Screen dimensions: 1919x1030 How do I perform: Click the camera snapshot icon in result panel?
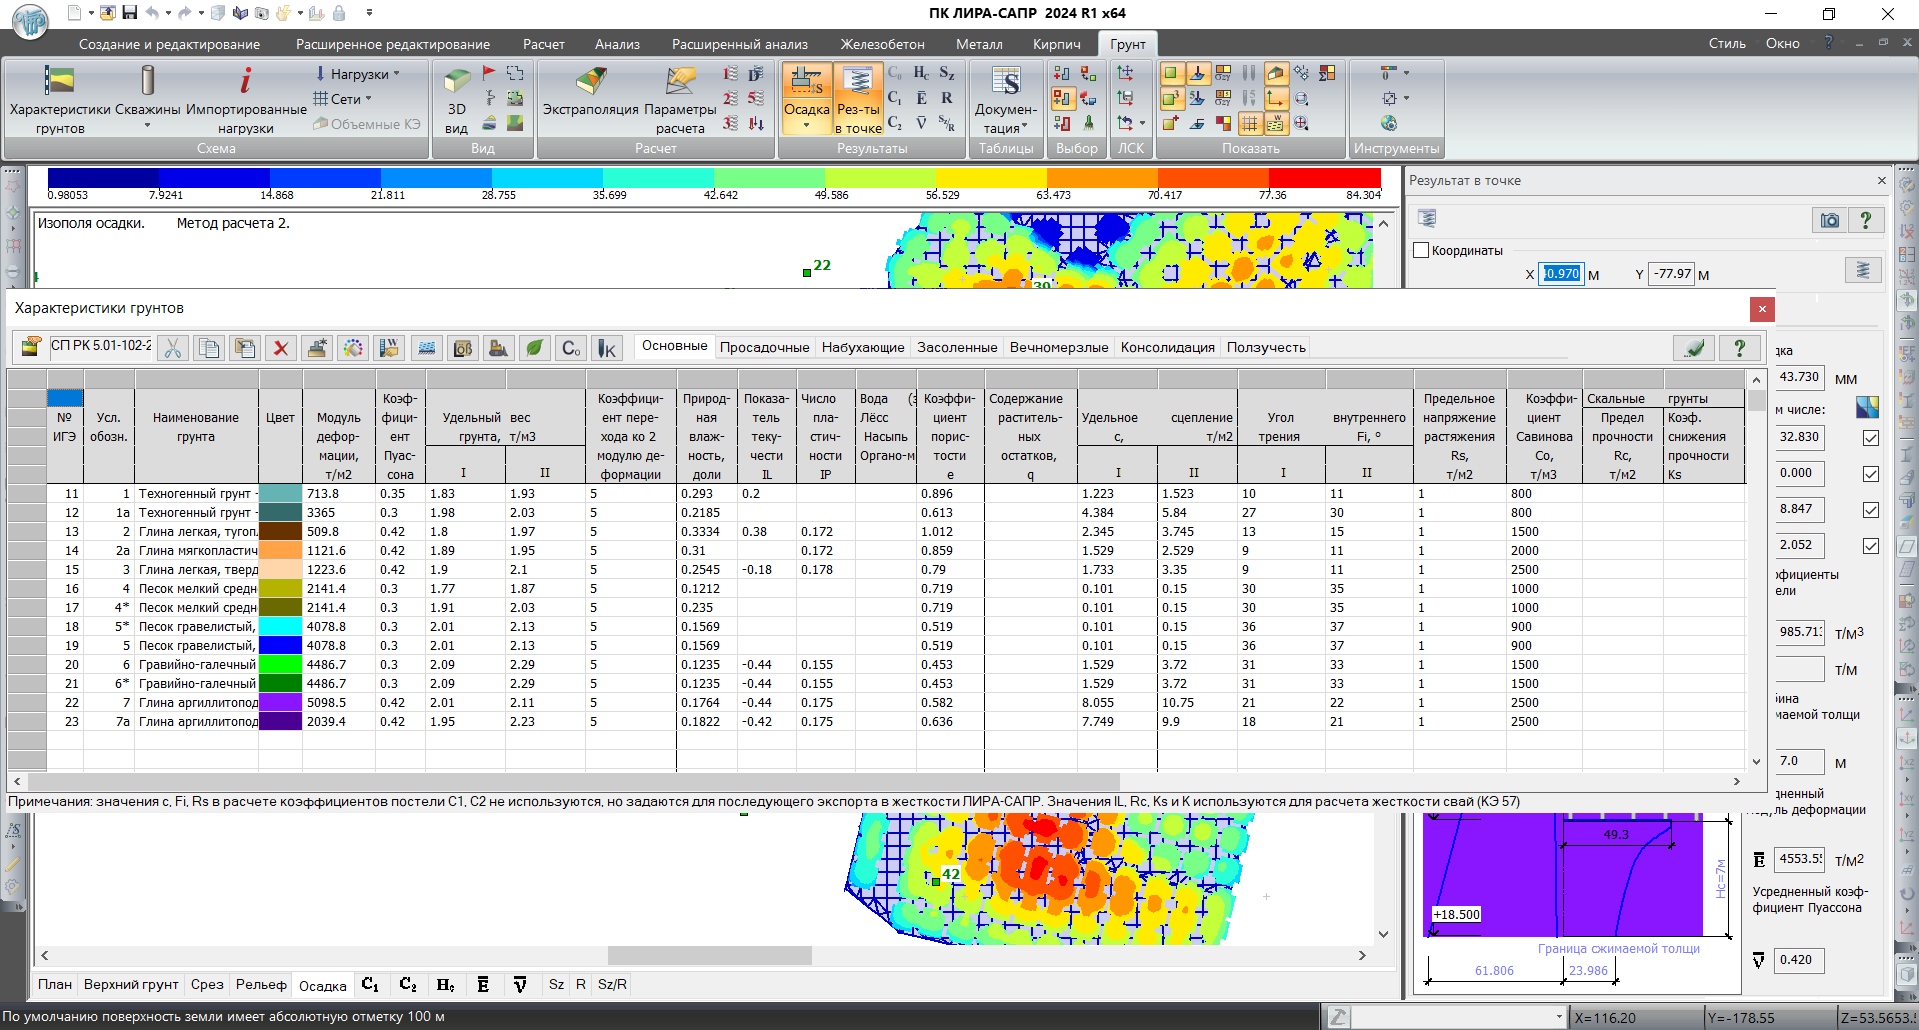[1829, 220]
